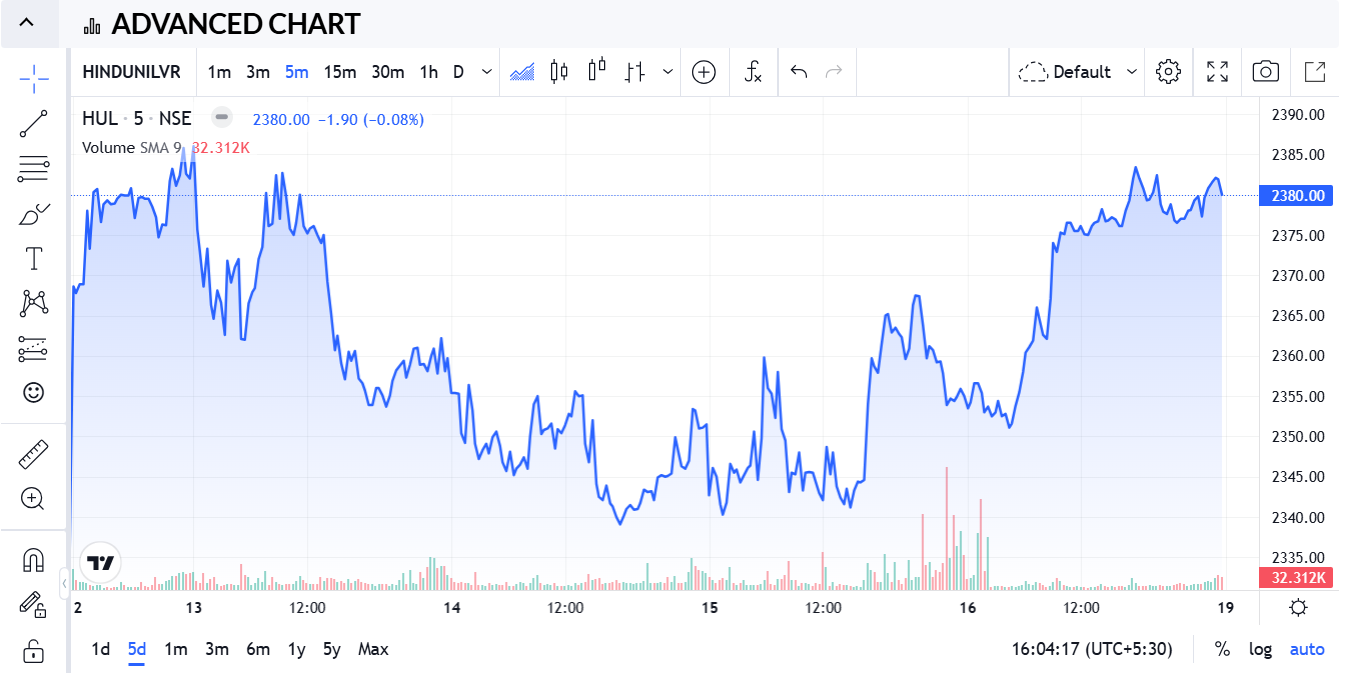Take a chart snapshot with camera
Viewport: 1350px width, 673px height.
pyautogui.click(x=1266, y=72)
